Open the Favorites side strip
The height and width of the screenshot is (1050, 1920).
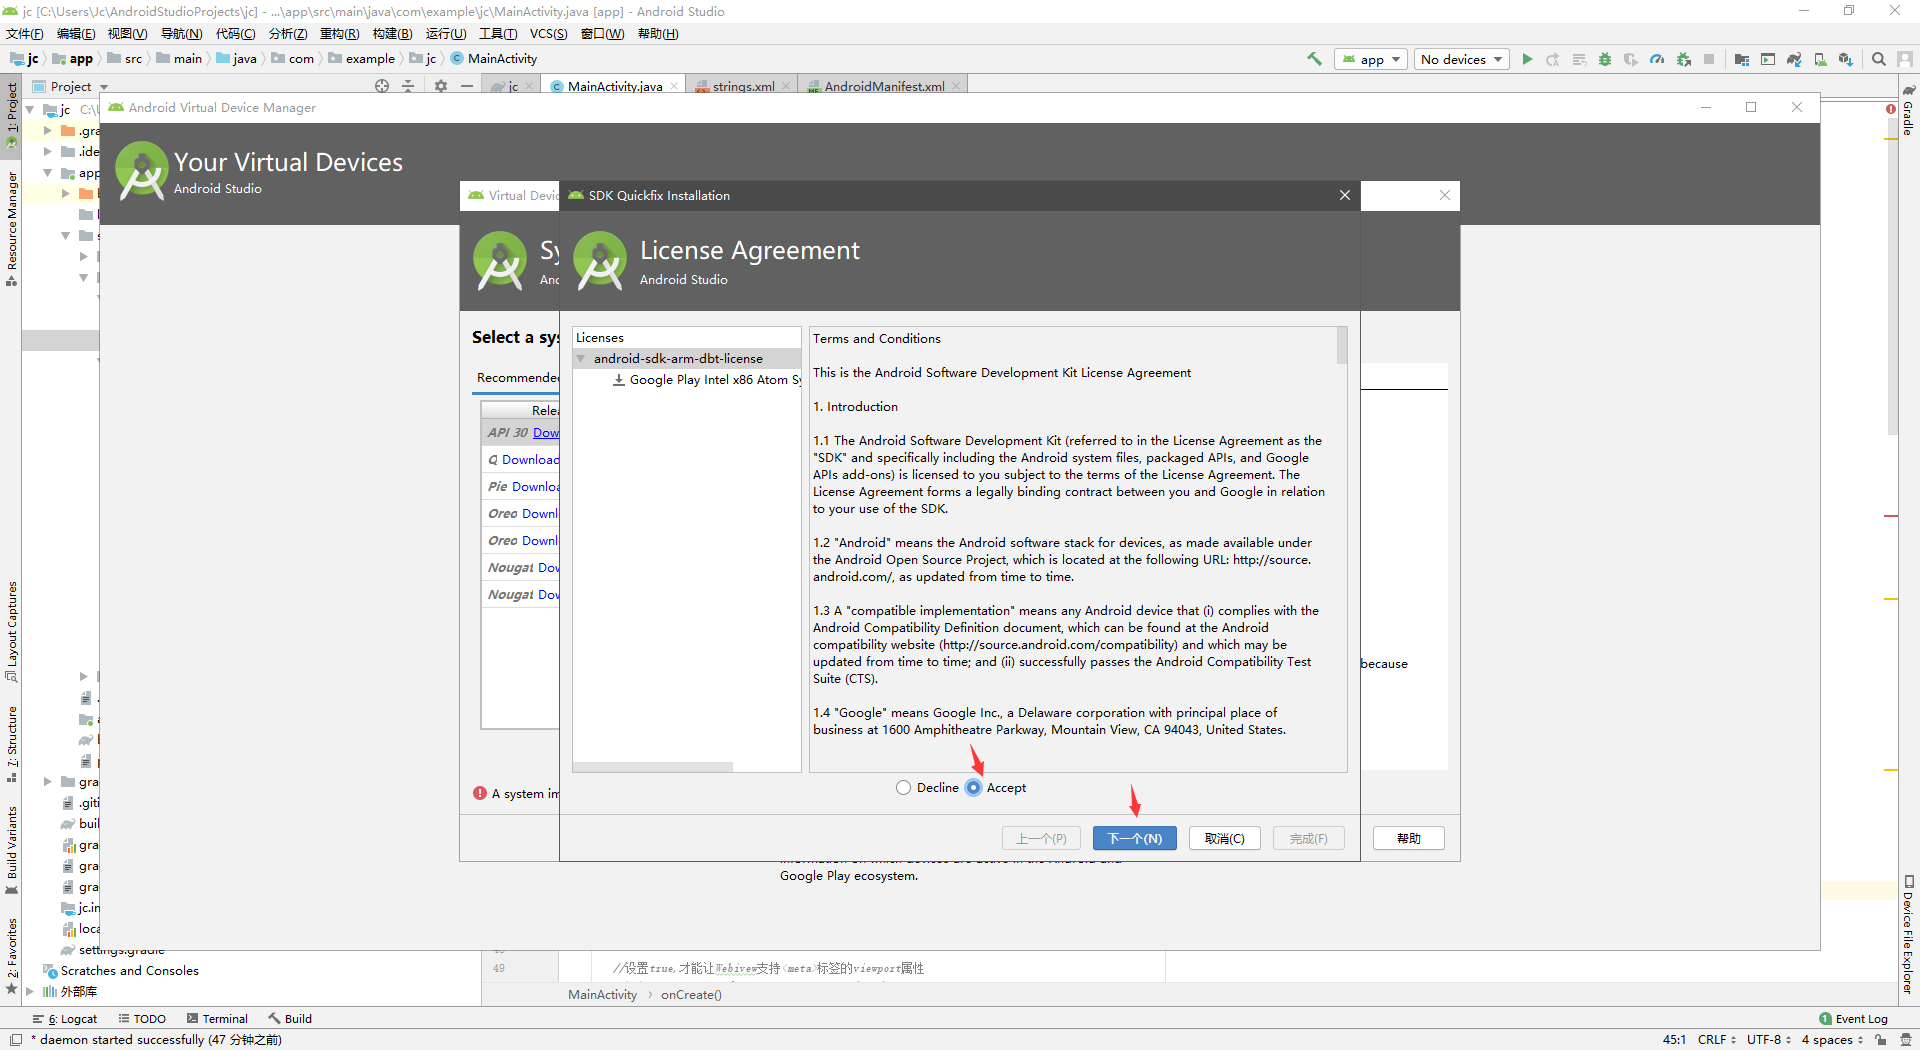pos(12,955)
